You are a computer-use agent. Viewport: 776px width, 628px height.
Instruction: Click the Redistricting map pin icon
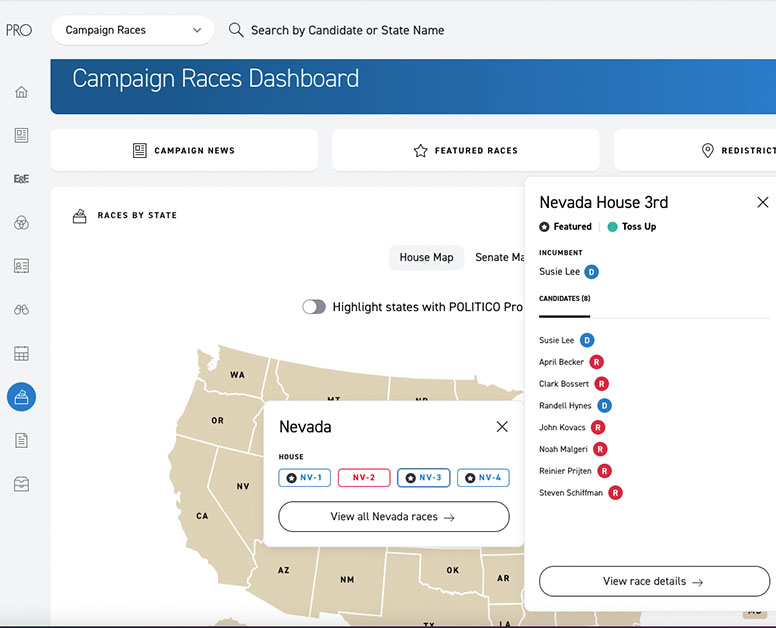(x=708, y=150)
